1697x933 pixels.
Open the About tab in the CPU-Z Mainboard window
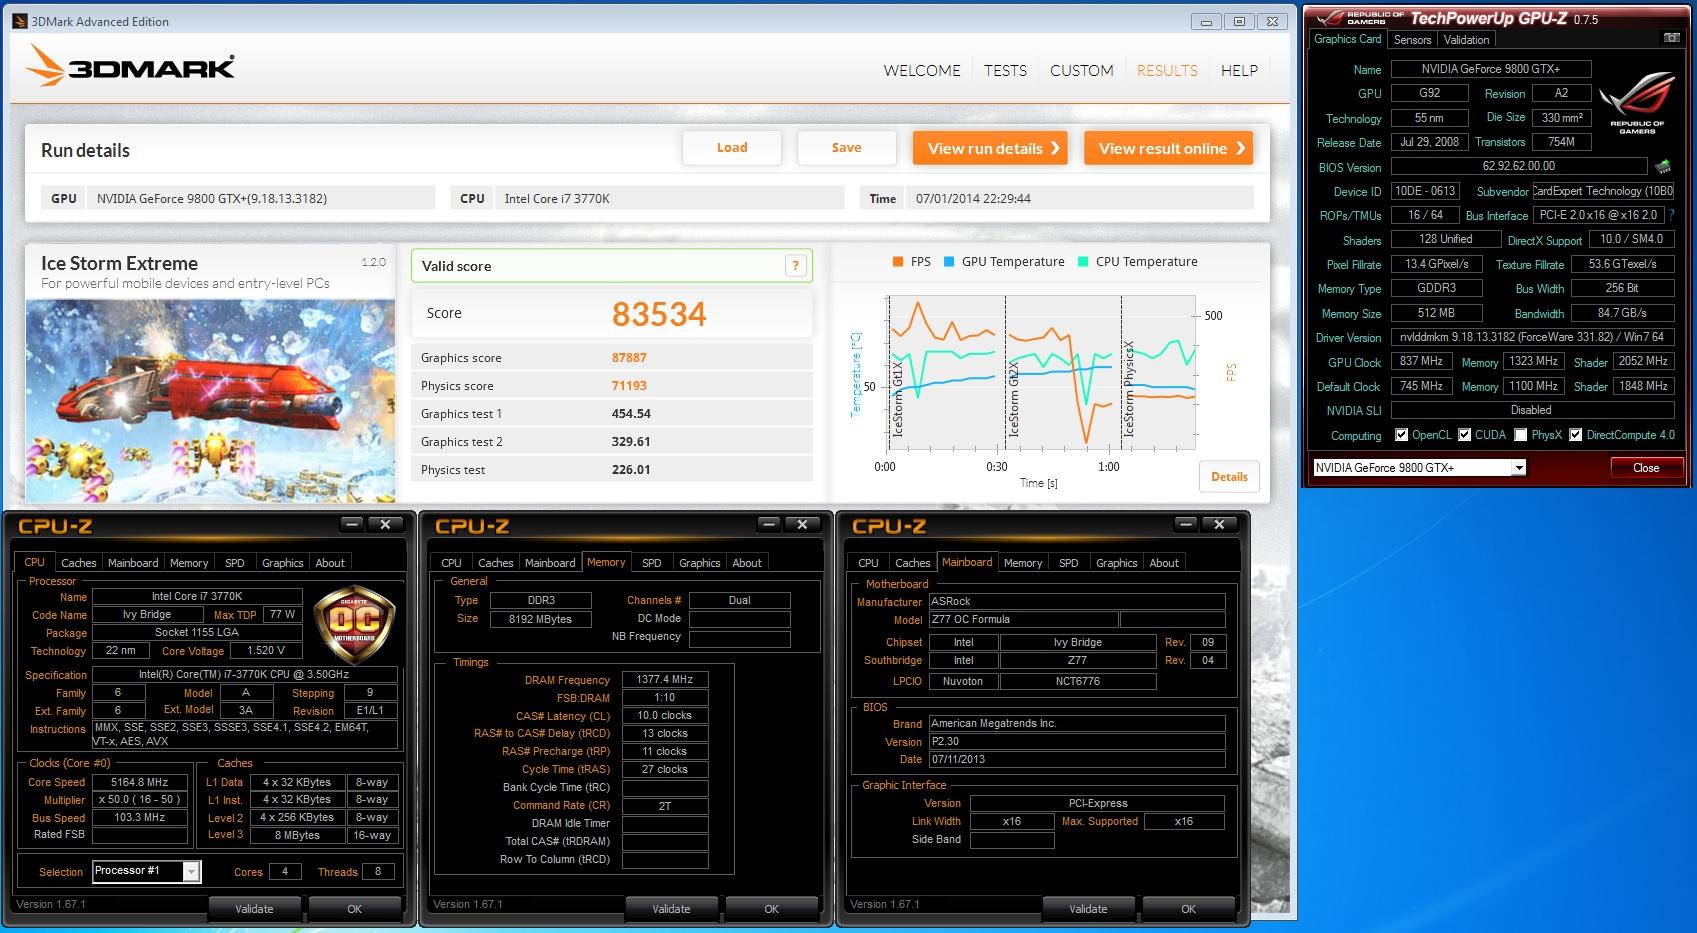point(1163,563)
